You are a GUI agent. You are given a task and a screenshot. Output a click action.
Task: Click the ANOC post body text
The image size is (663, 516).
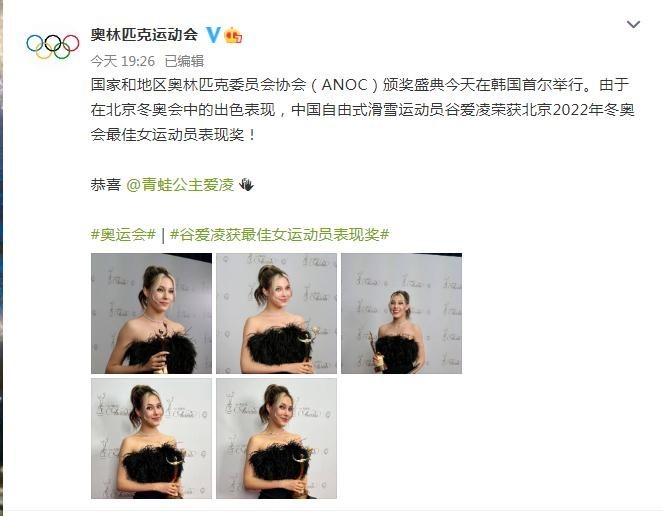click(363, 110)
